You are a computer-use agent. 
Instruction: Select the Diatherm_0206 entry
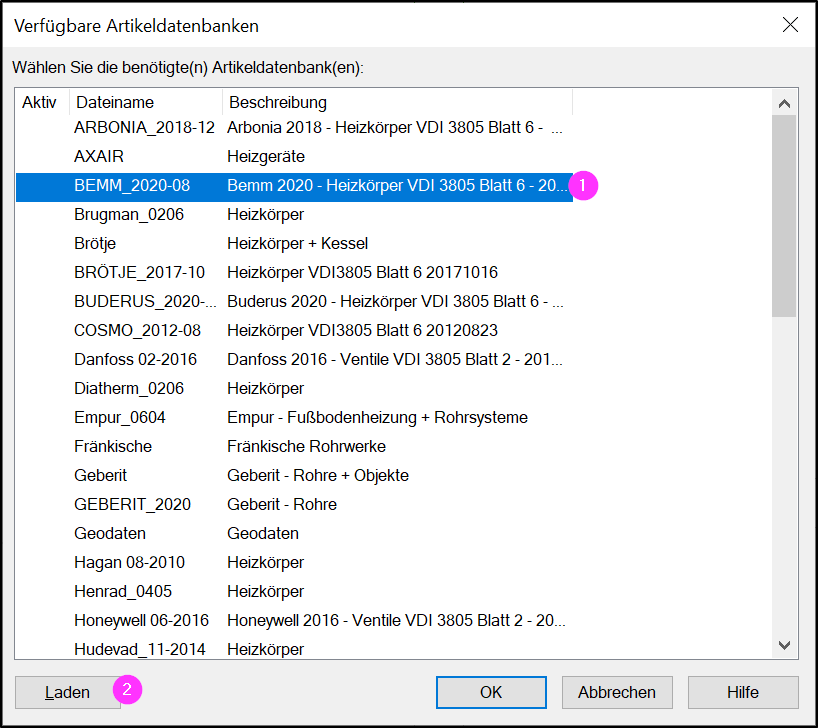[x=294, y=388]
